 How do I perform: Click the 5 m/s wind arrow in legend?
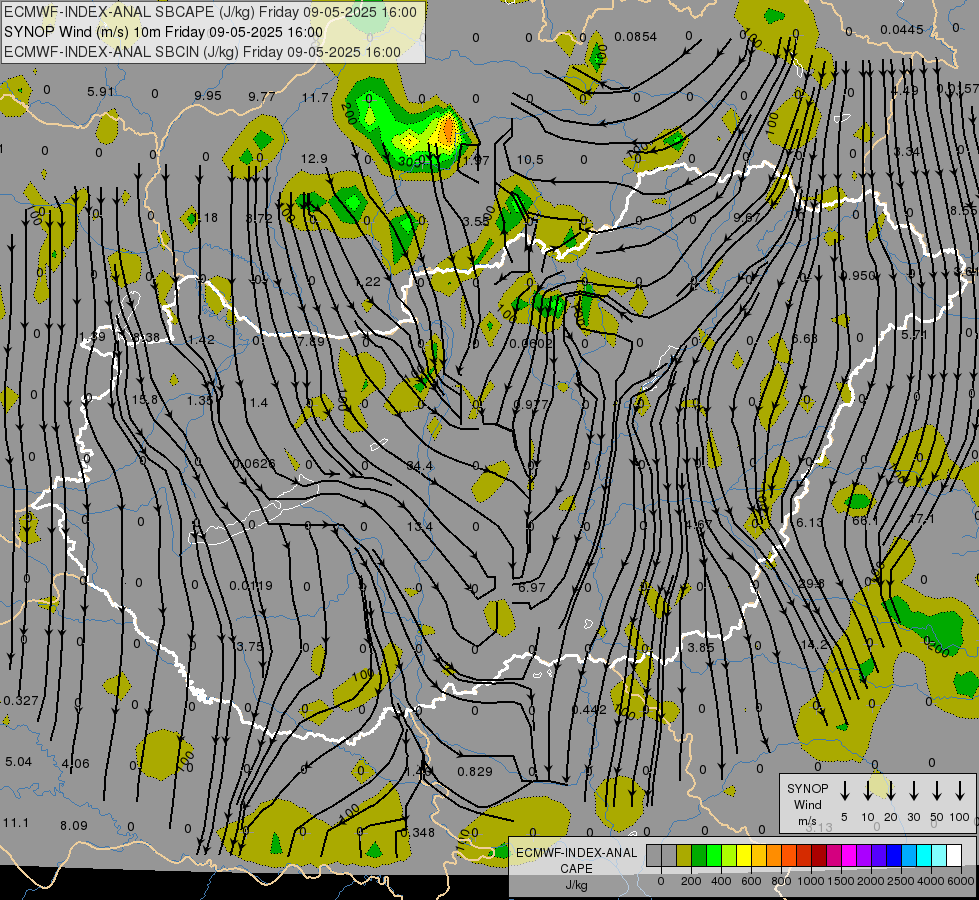point(844,790)
